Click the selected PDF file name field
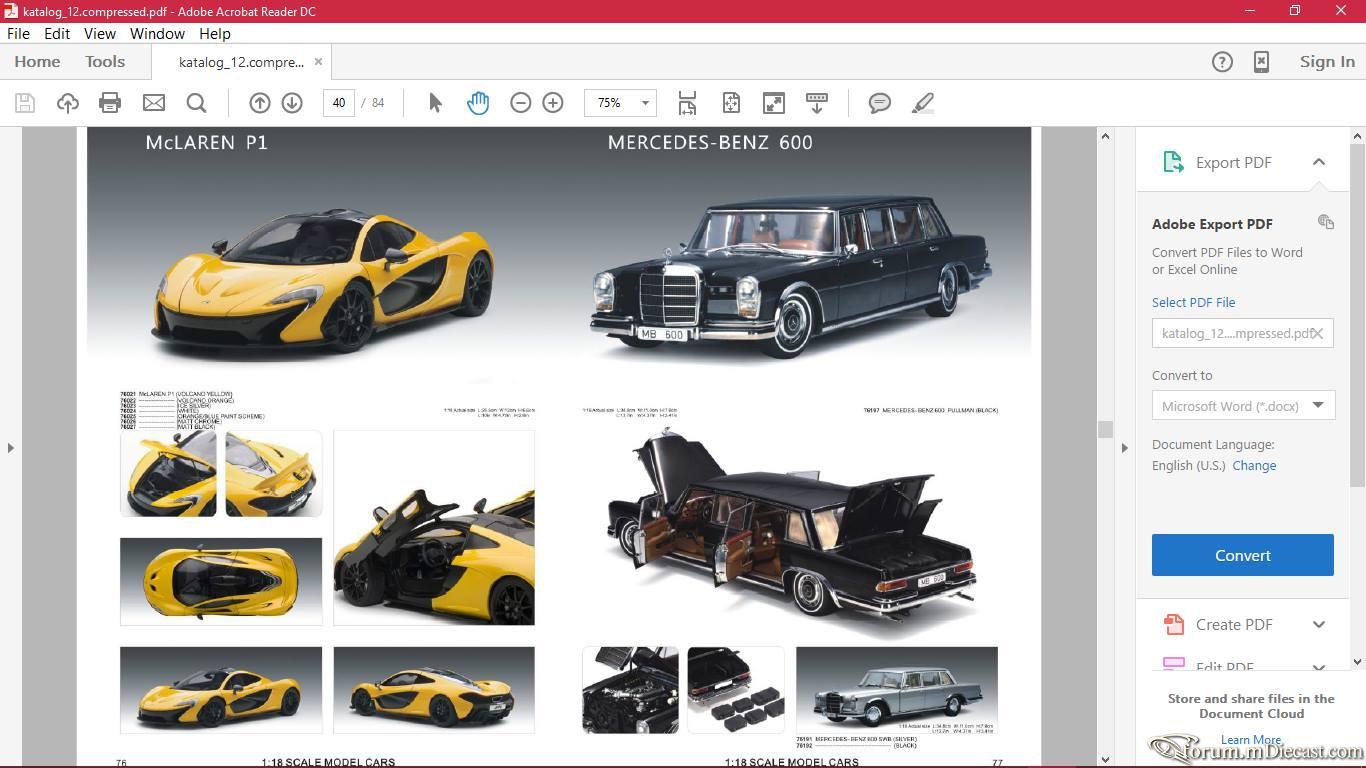Image resolution: width=1366 pixels, height=768 pixels. (1242, 333)
